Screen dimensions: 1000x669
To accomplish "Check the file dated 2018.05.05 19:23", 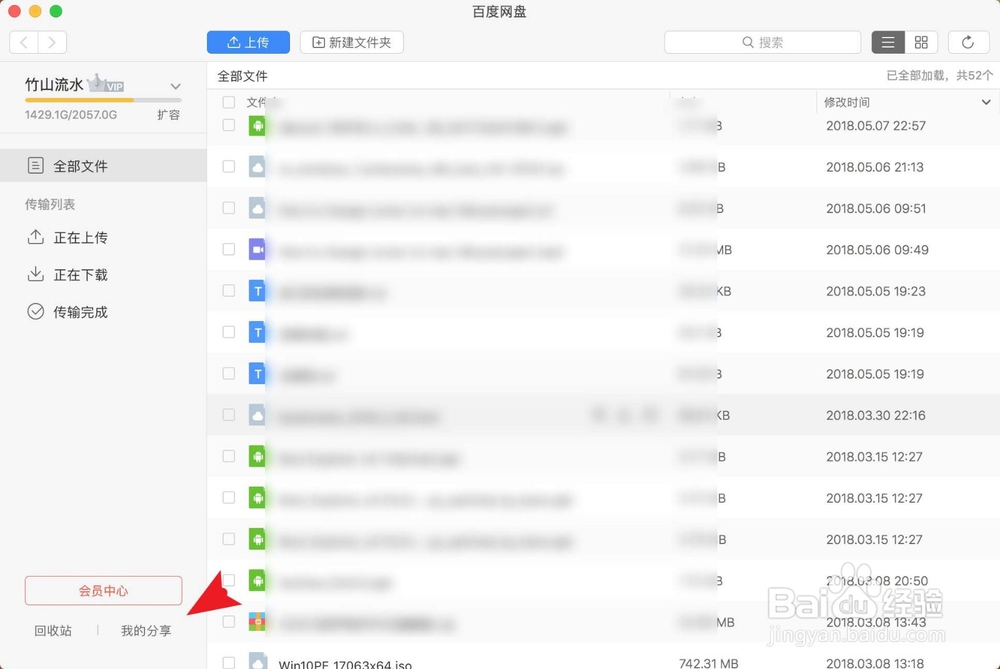I will pos(228,291).
